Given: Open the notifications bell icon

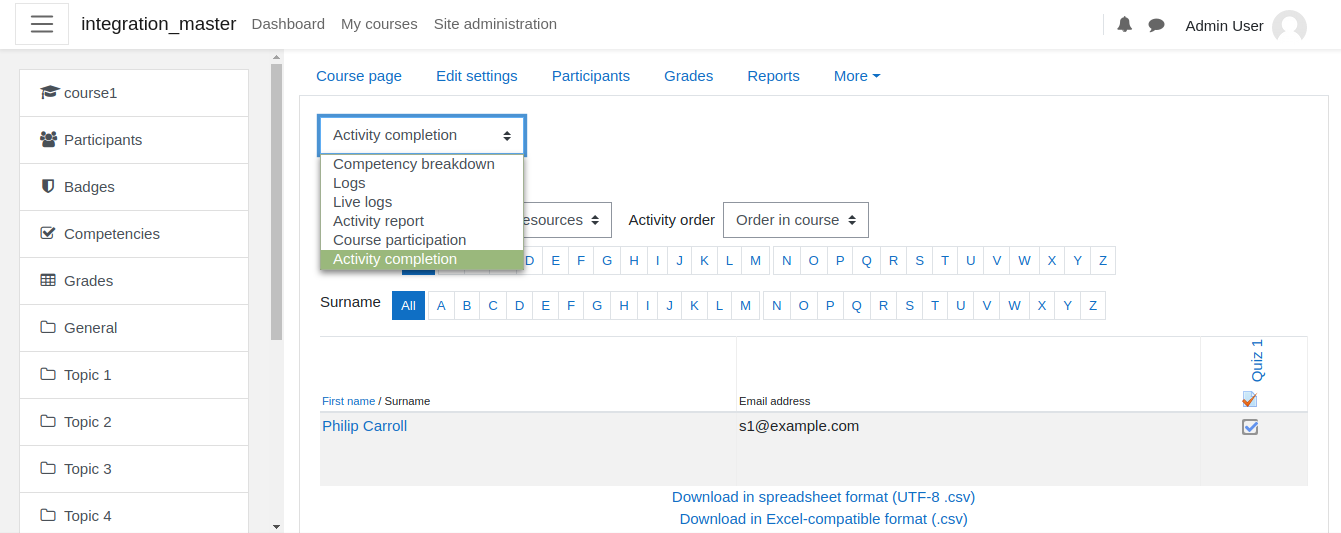Looking at the screenshot, I should click(1125, 25).
